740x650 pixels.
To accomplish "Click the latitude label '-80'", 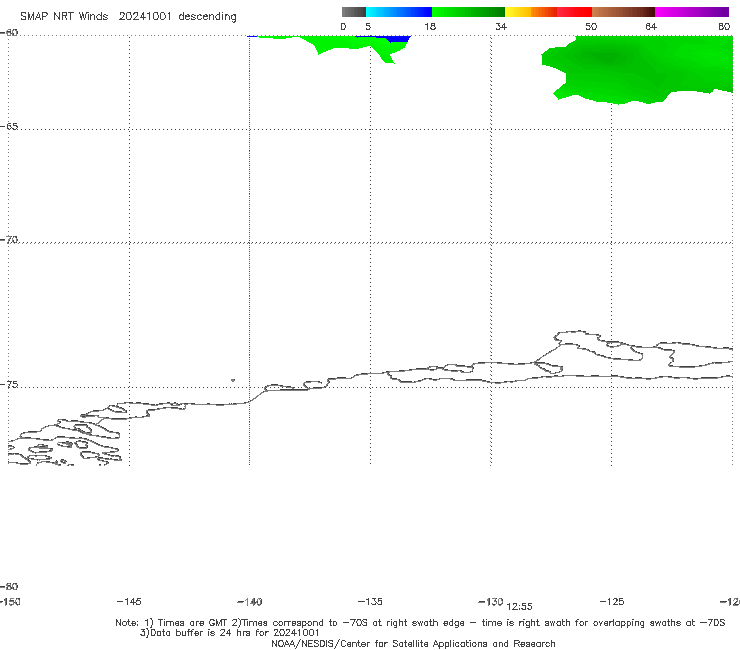I will 9,586.
